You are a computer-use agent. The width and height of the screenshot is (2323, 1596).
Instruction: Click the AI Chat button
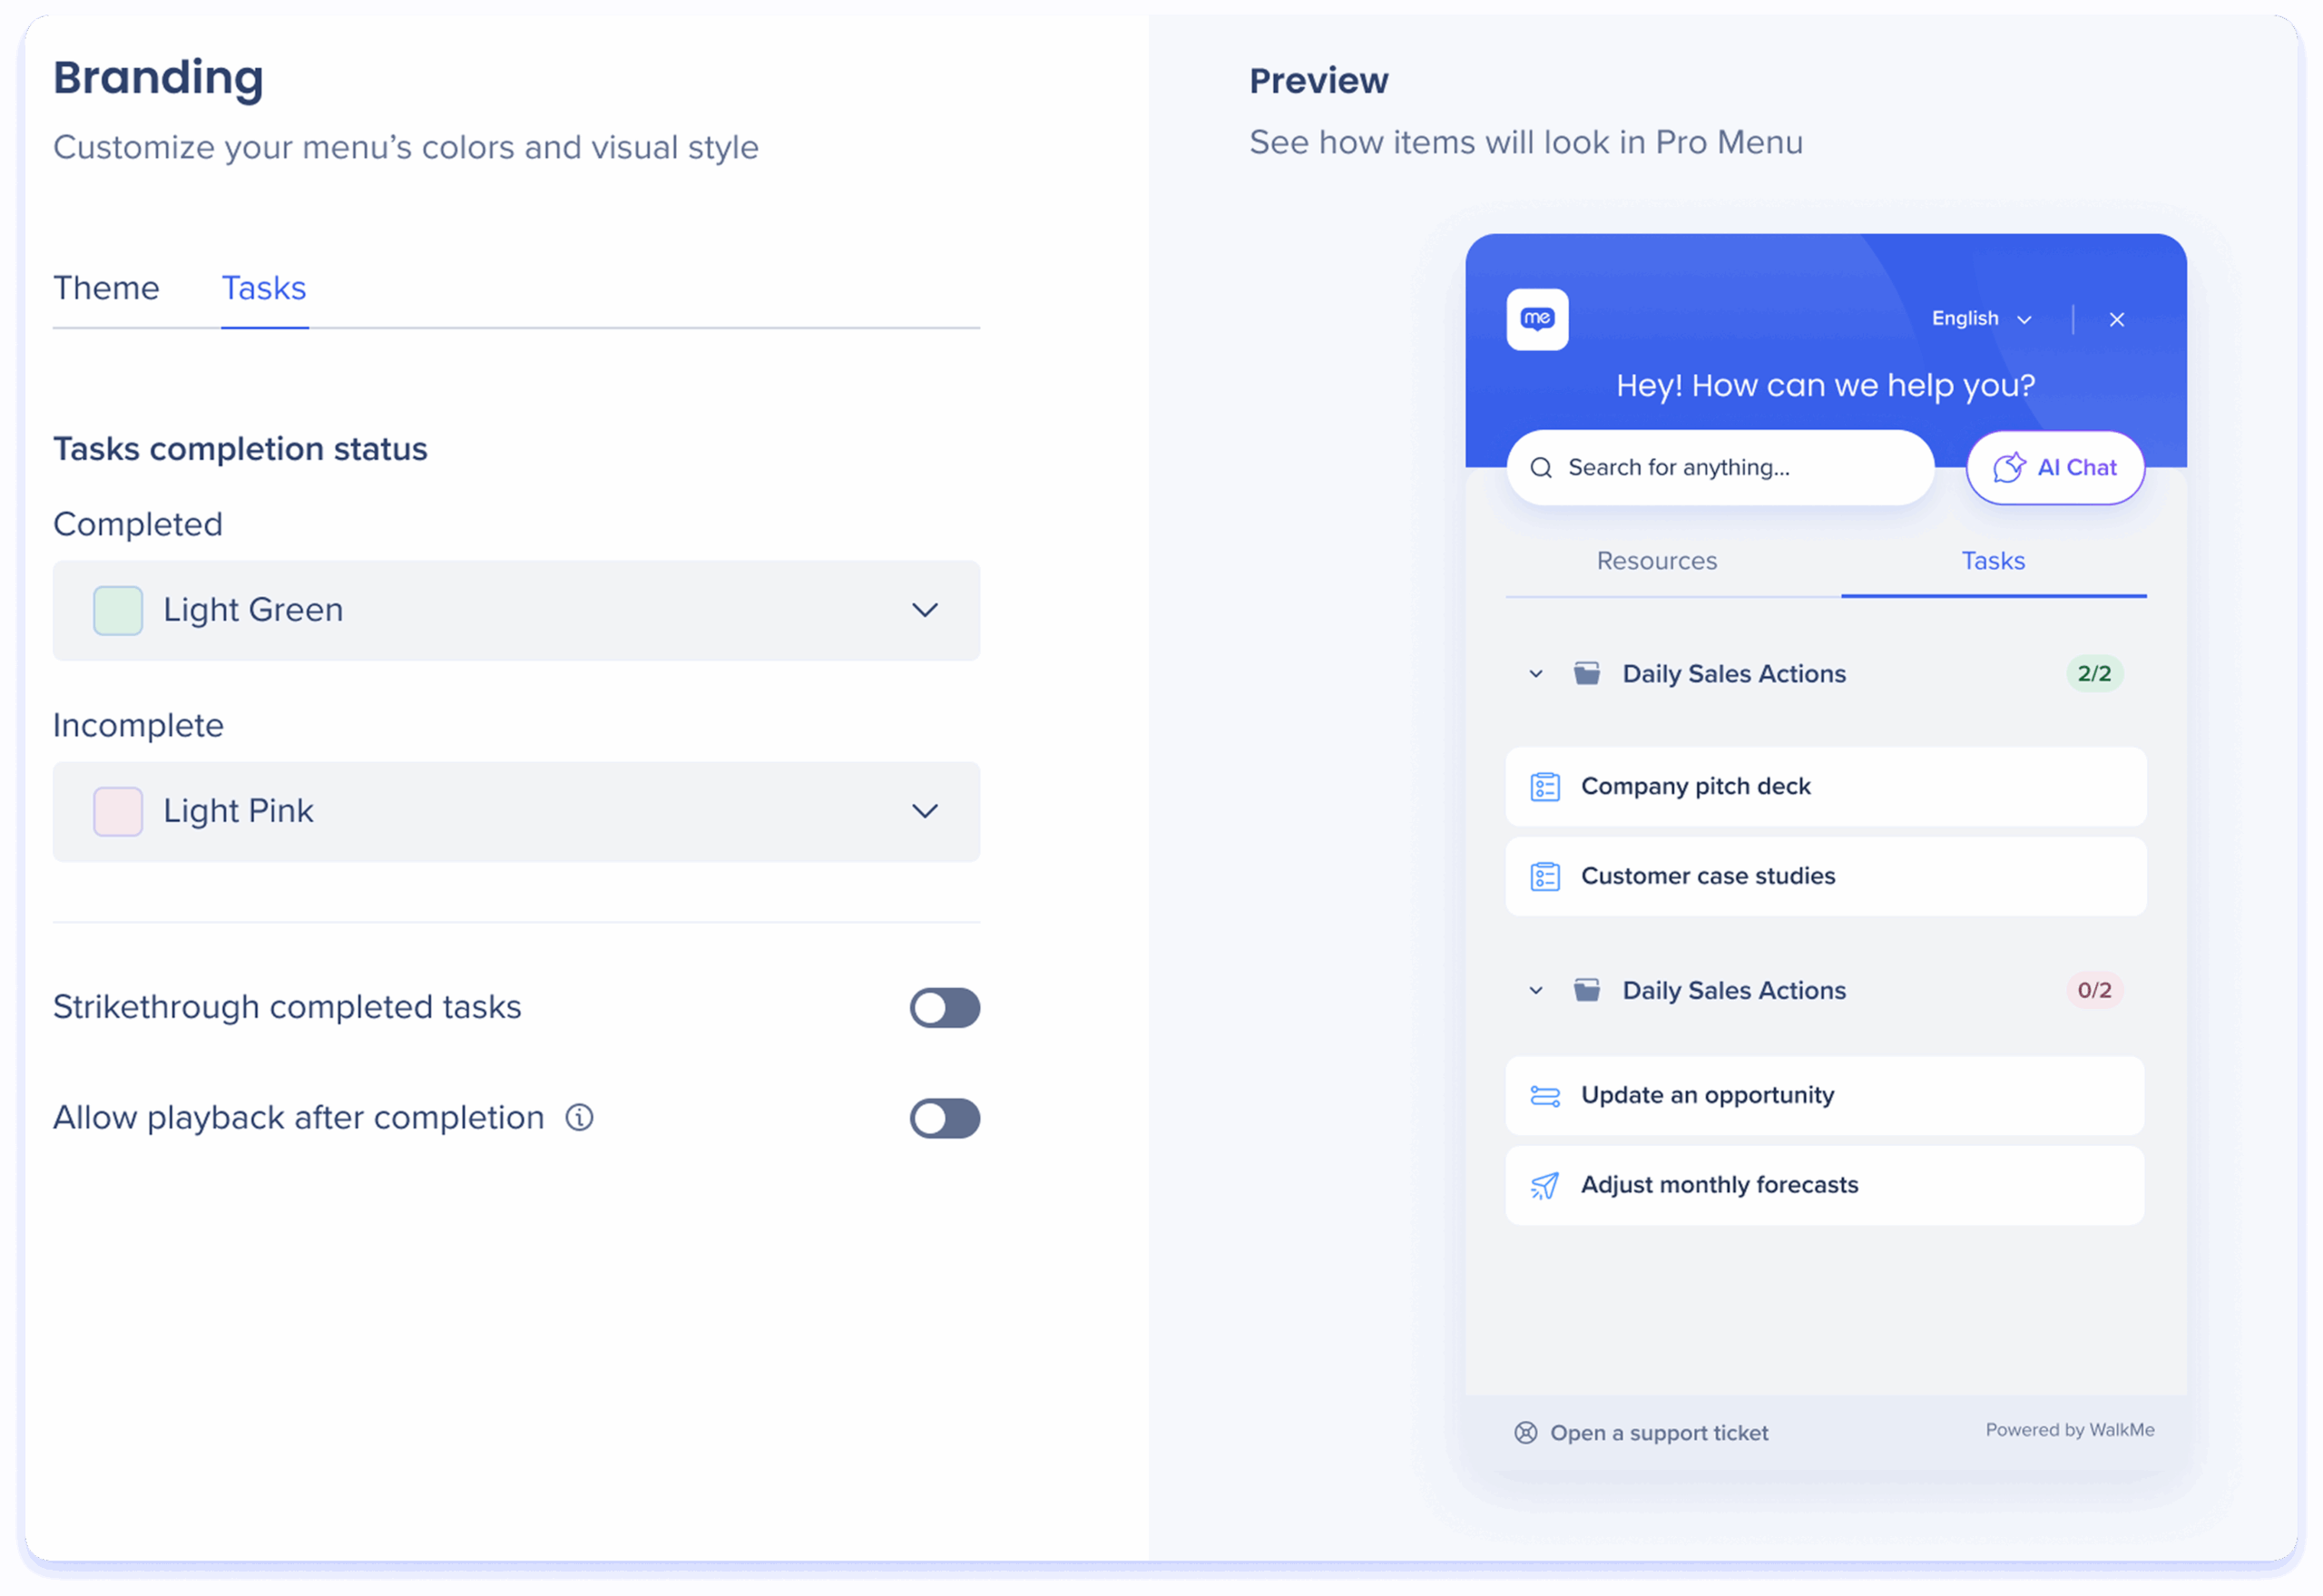pos(2055,468)
